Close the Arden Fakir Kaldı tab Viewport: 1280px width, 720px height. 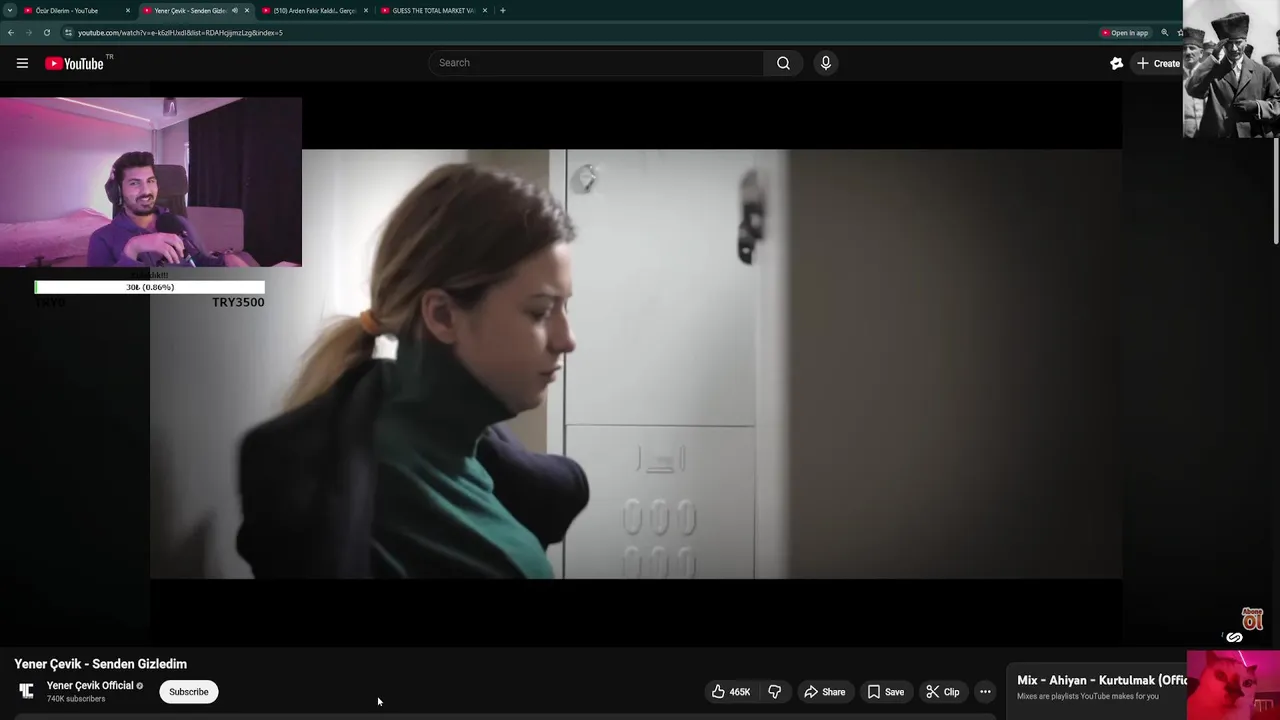[366, 11]
